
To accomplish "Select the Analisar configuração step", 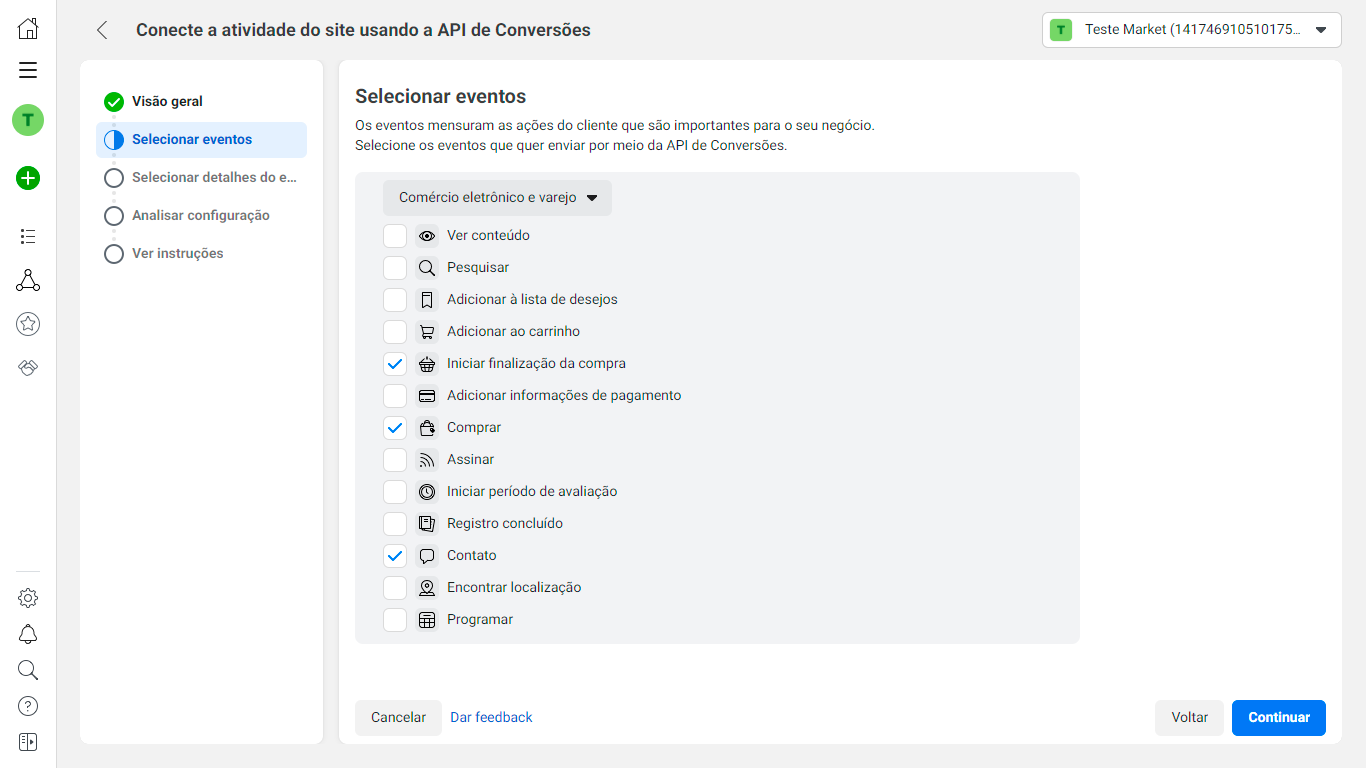I will click(200, 215).
